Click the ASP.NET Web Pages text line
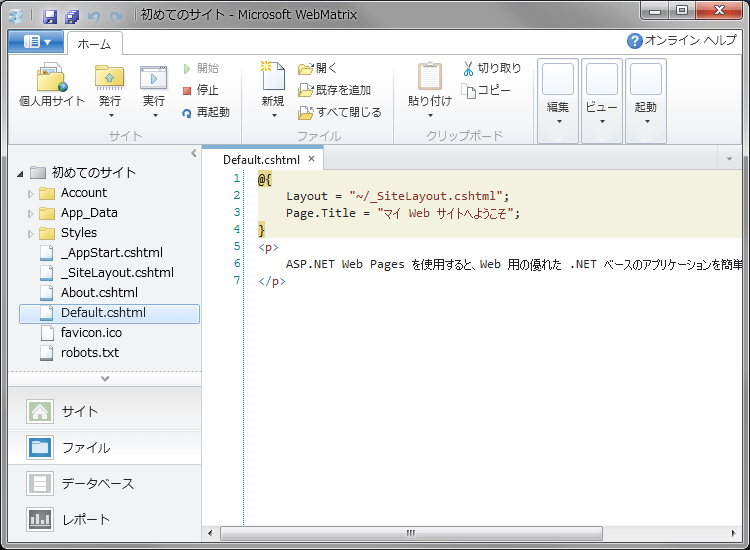750x550 pixels. coord(514,264)
